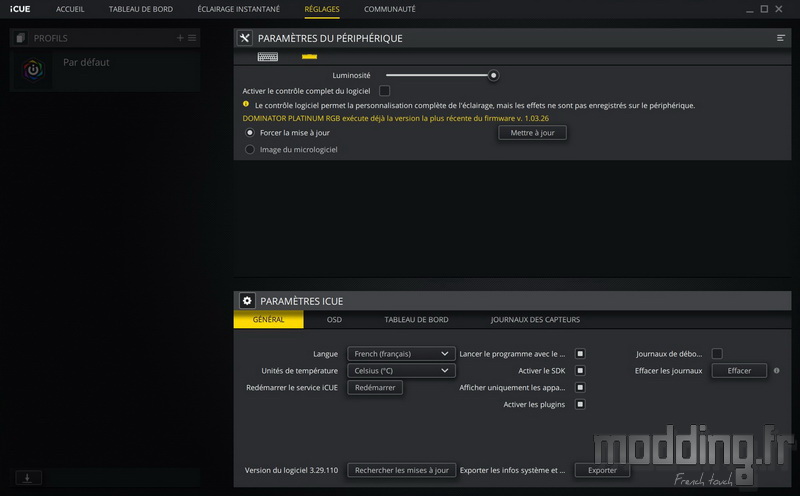Open Éclairage instantané menu
800x496 pixels.
click(x=238, y=9)
